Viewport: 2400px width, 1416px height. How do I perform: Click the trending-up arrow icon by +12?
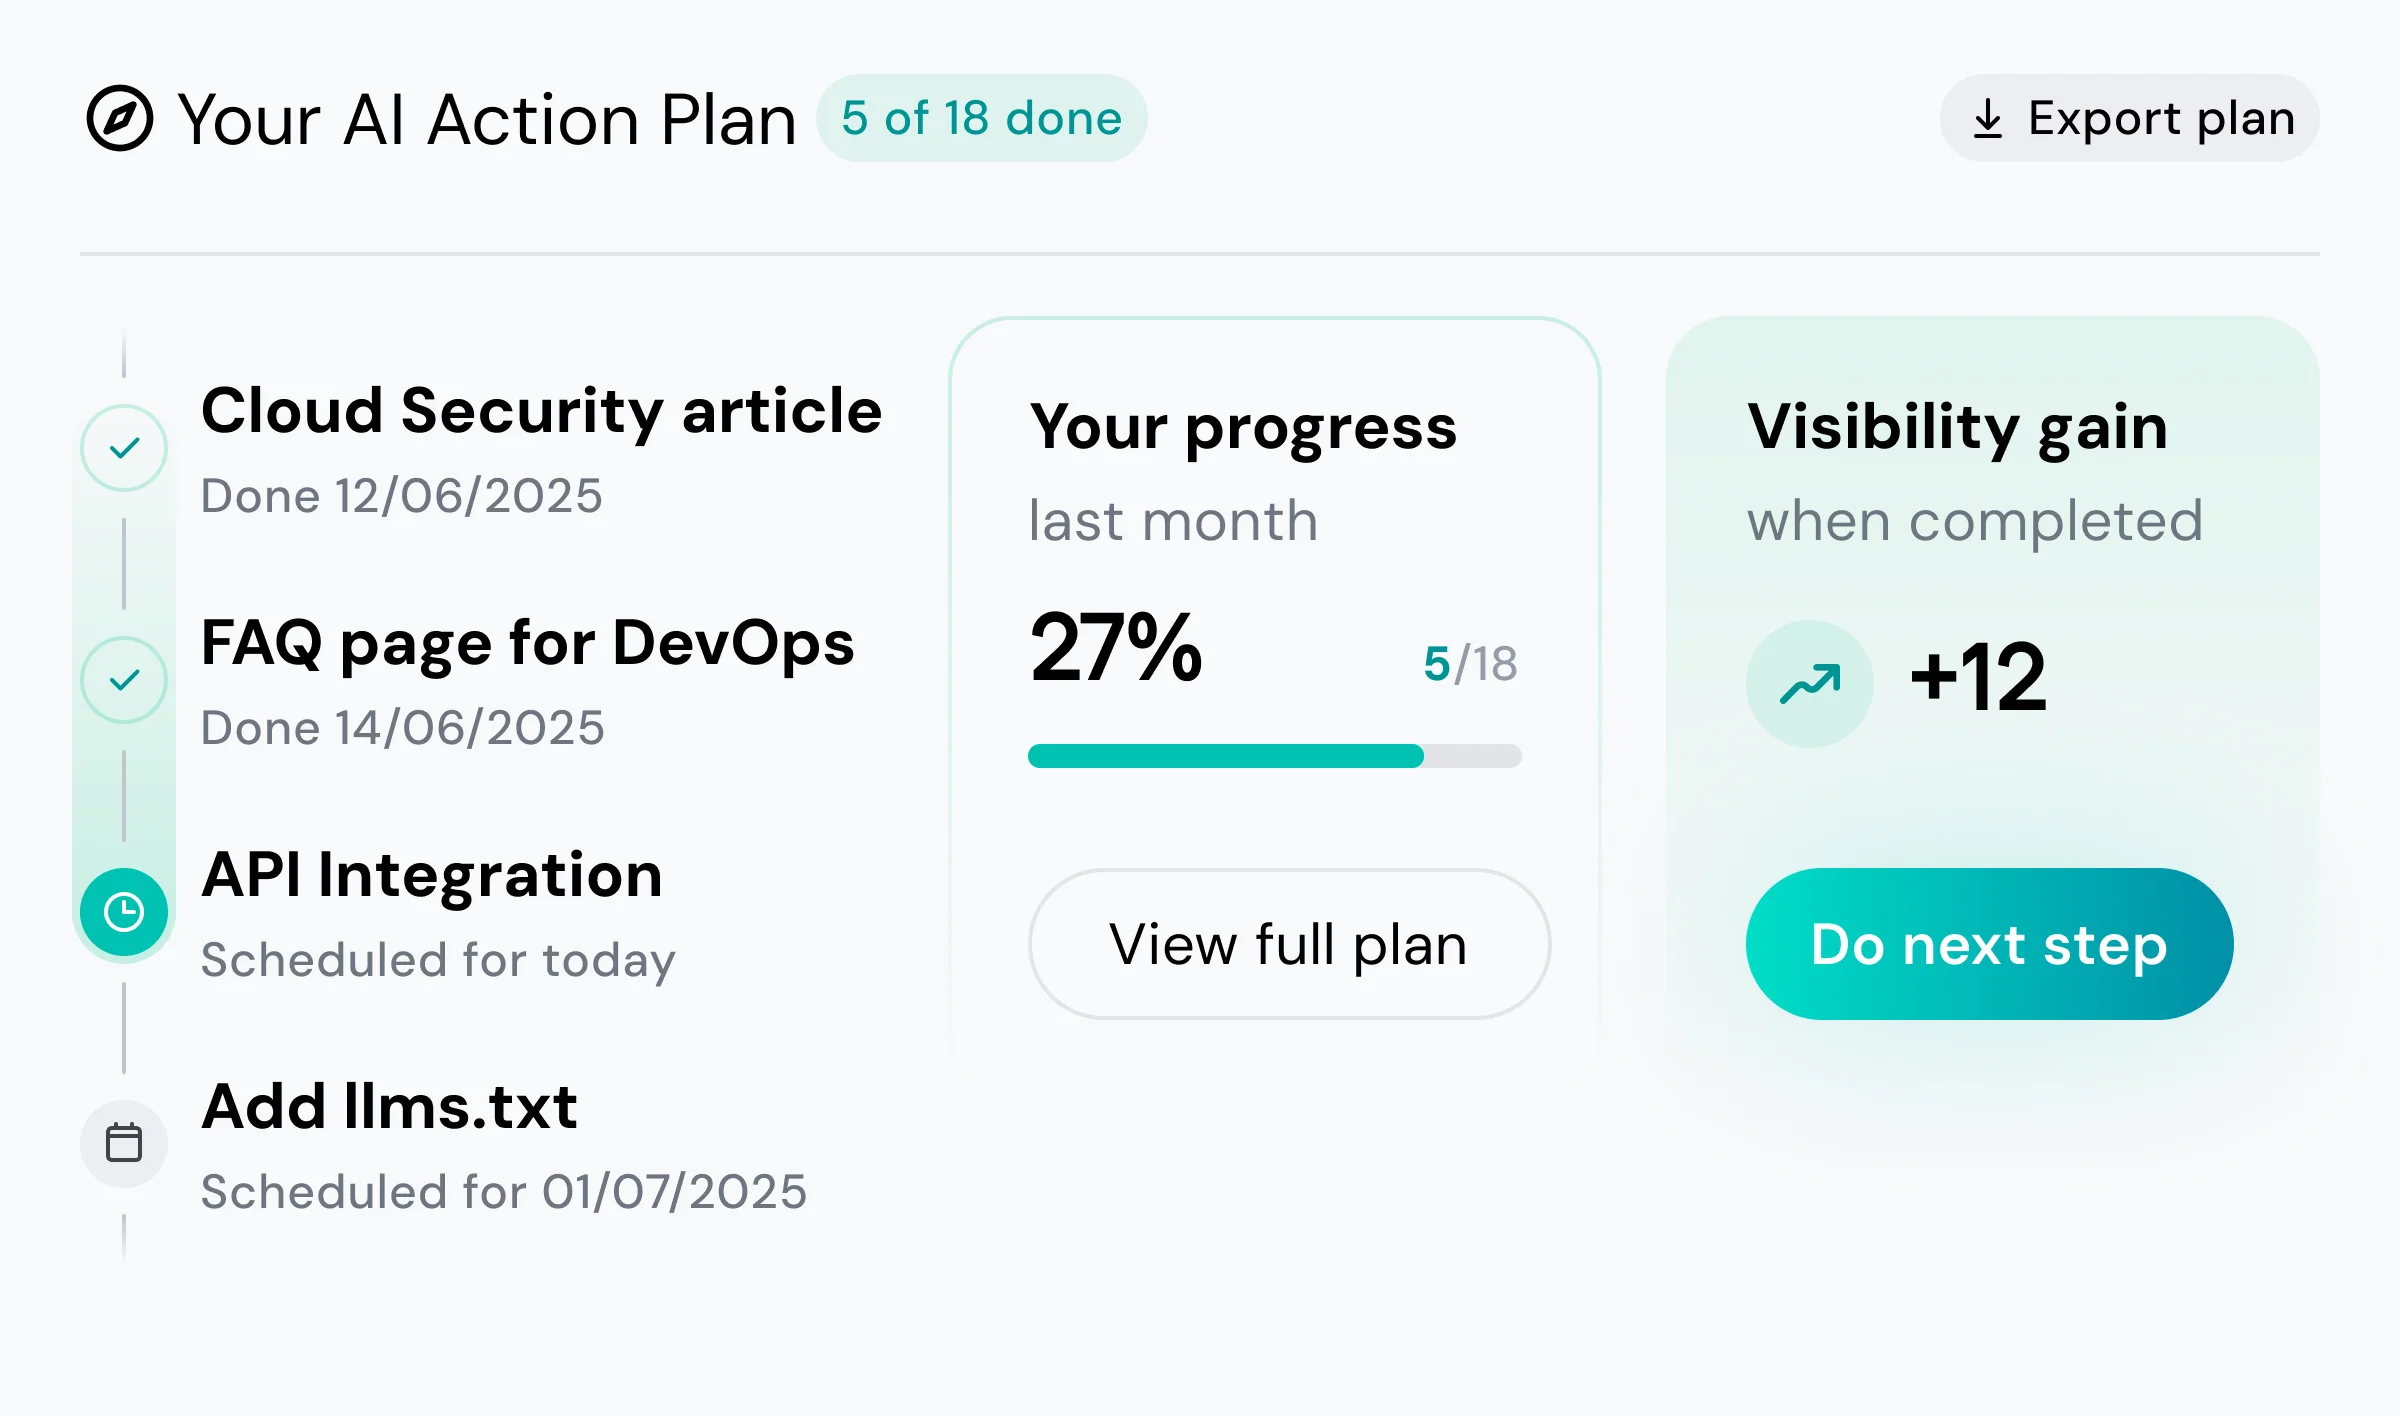click(x=1809, y=684)
